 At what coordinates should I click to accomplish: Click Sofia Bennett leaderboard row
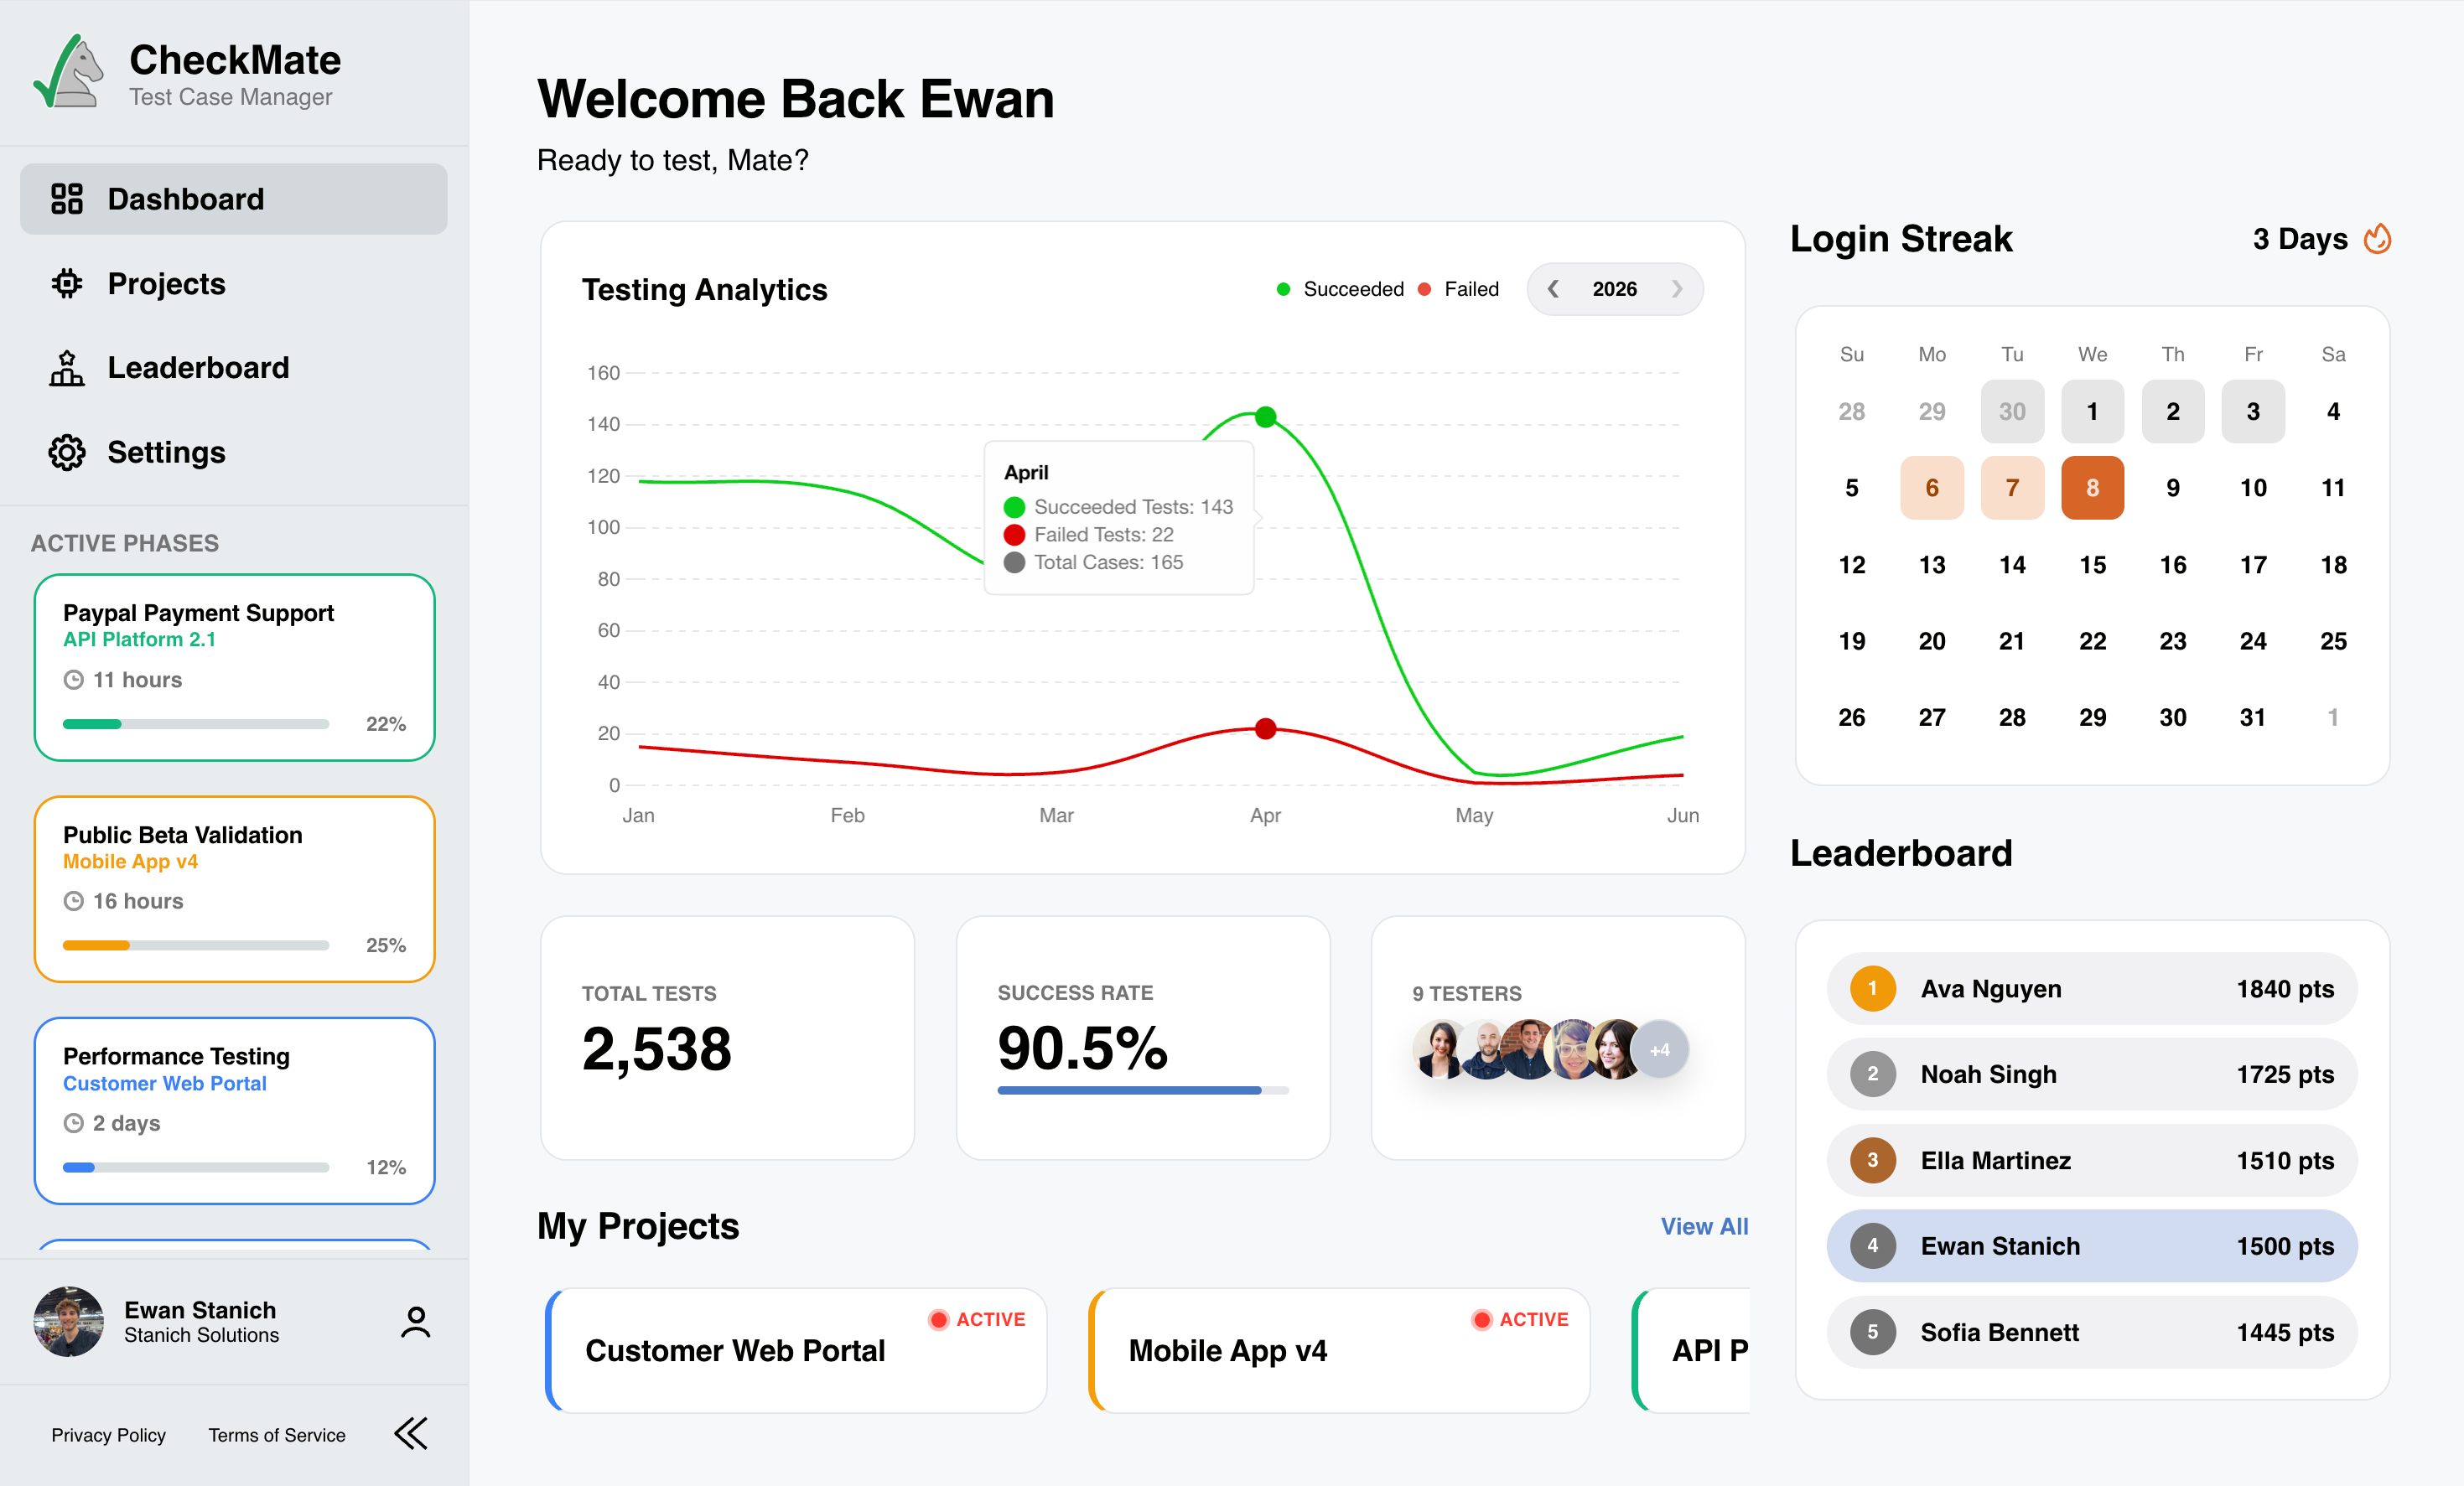tap(2092, 1332)
